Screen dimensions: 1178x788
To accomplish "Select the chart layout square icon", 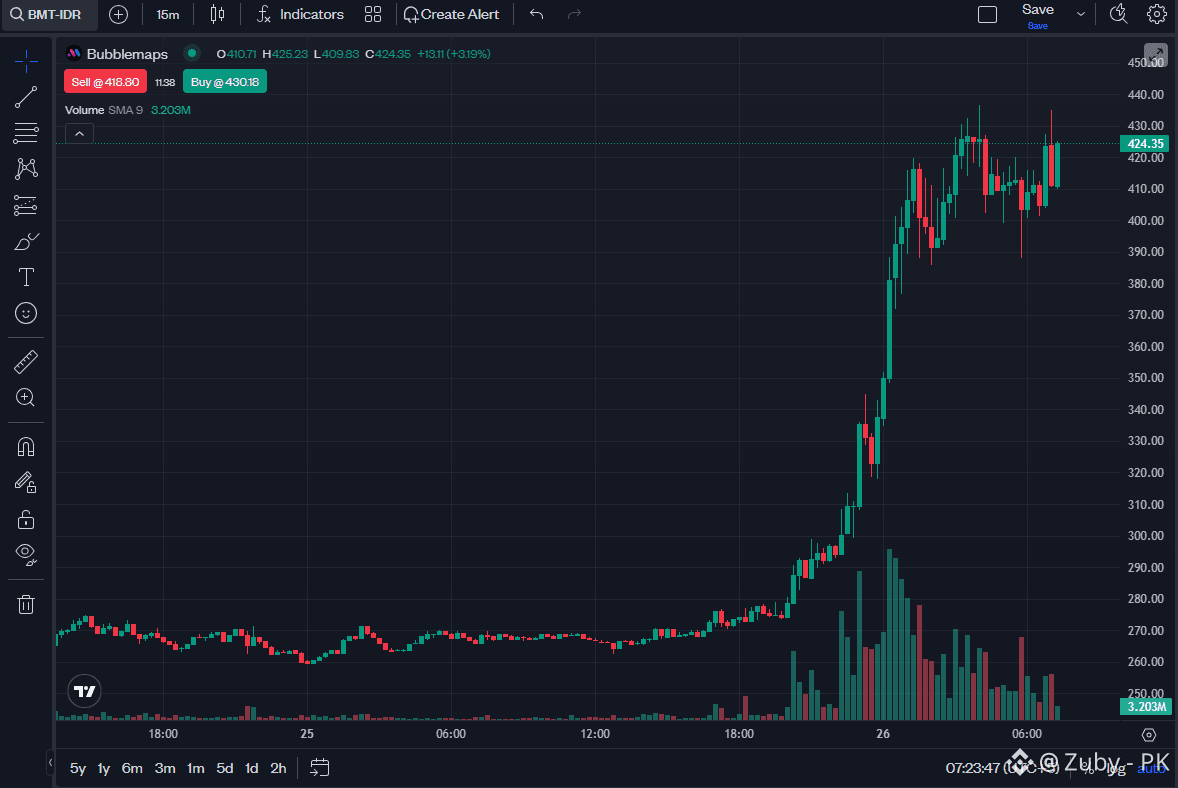I will (987, 14).
